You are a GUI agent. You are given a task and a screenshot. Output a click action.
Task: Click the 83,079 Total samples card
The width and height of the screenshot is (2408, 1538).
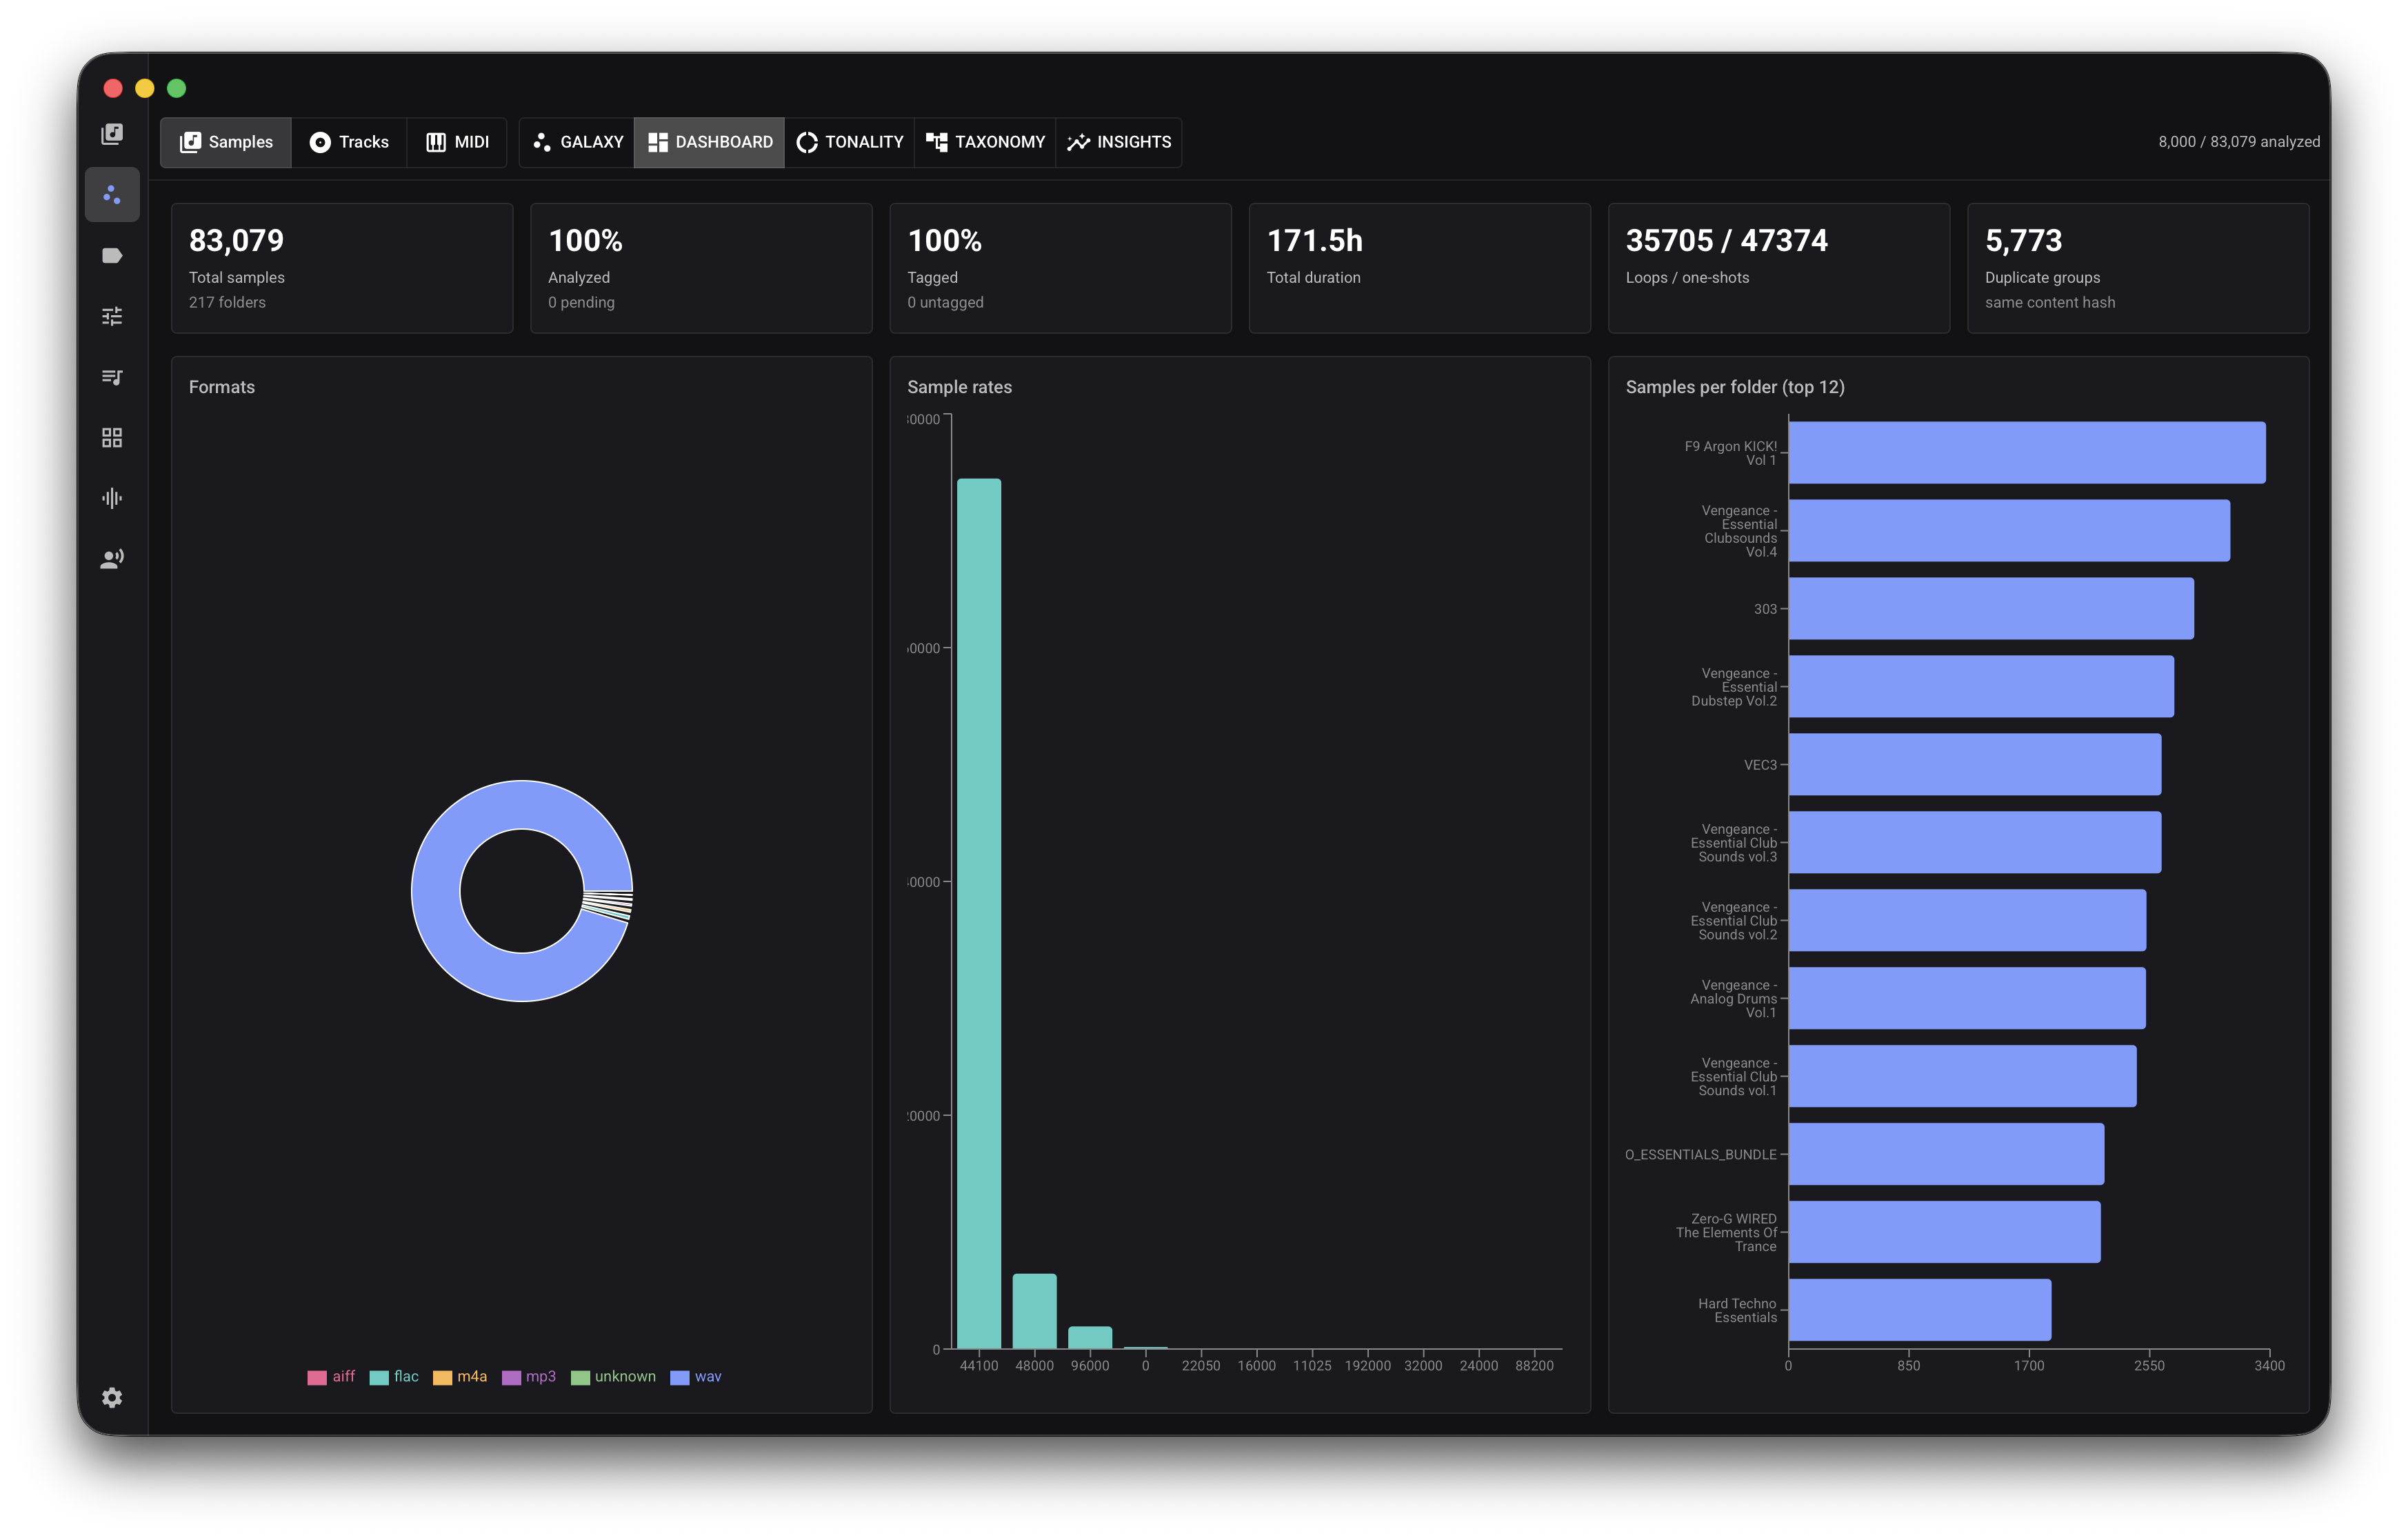point(342,268)
